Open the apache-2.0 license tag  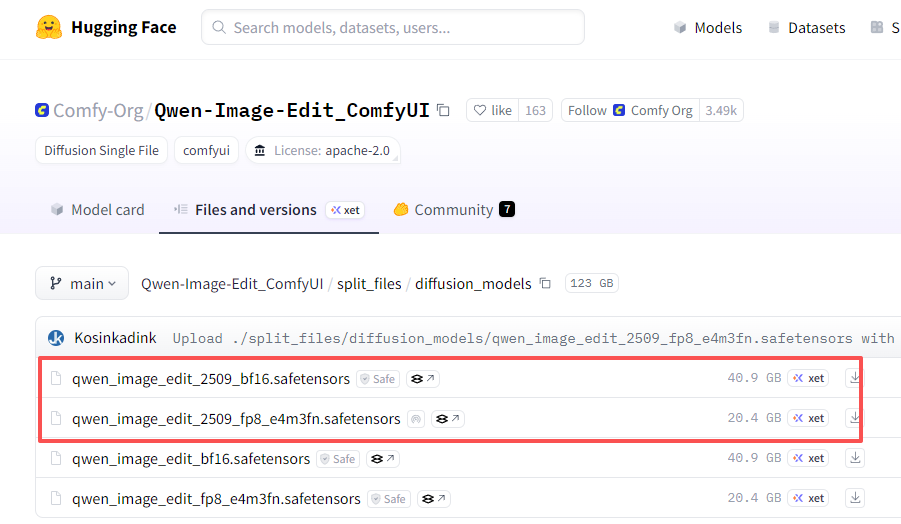323,151
